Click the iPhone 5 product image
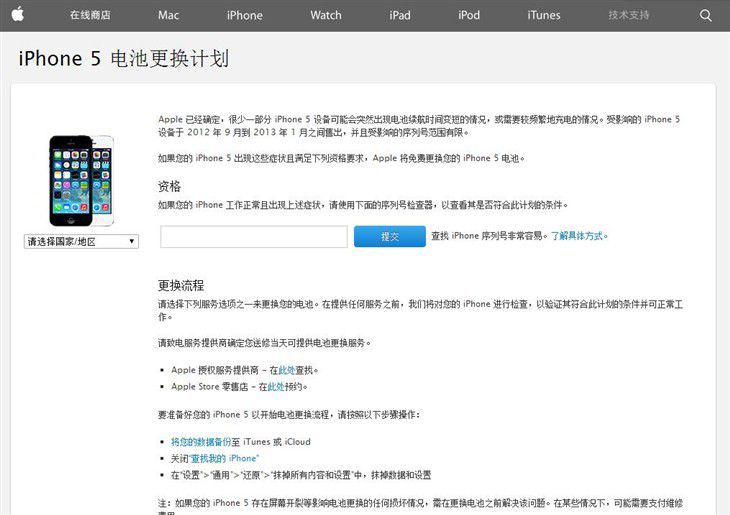 click(x=81, y=181)
